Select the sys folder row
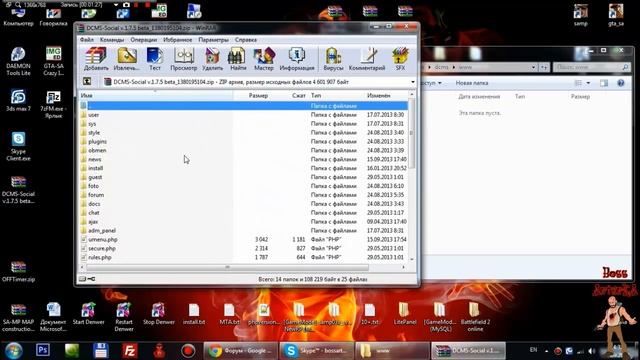The height and width of the screenshot is (360, 640). click(243, 124)
